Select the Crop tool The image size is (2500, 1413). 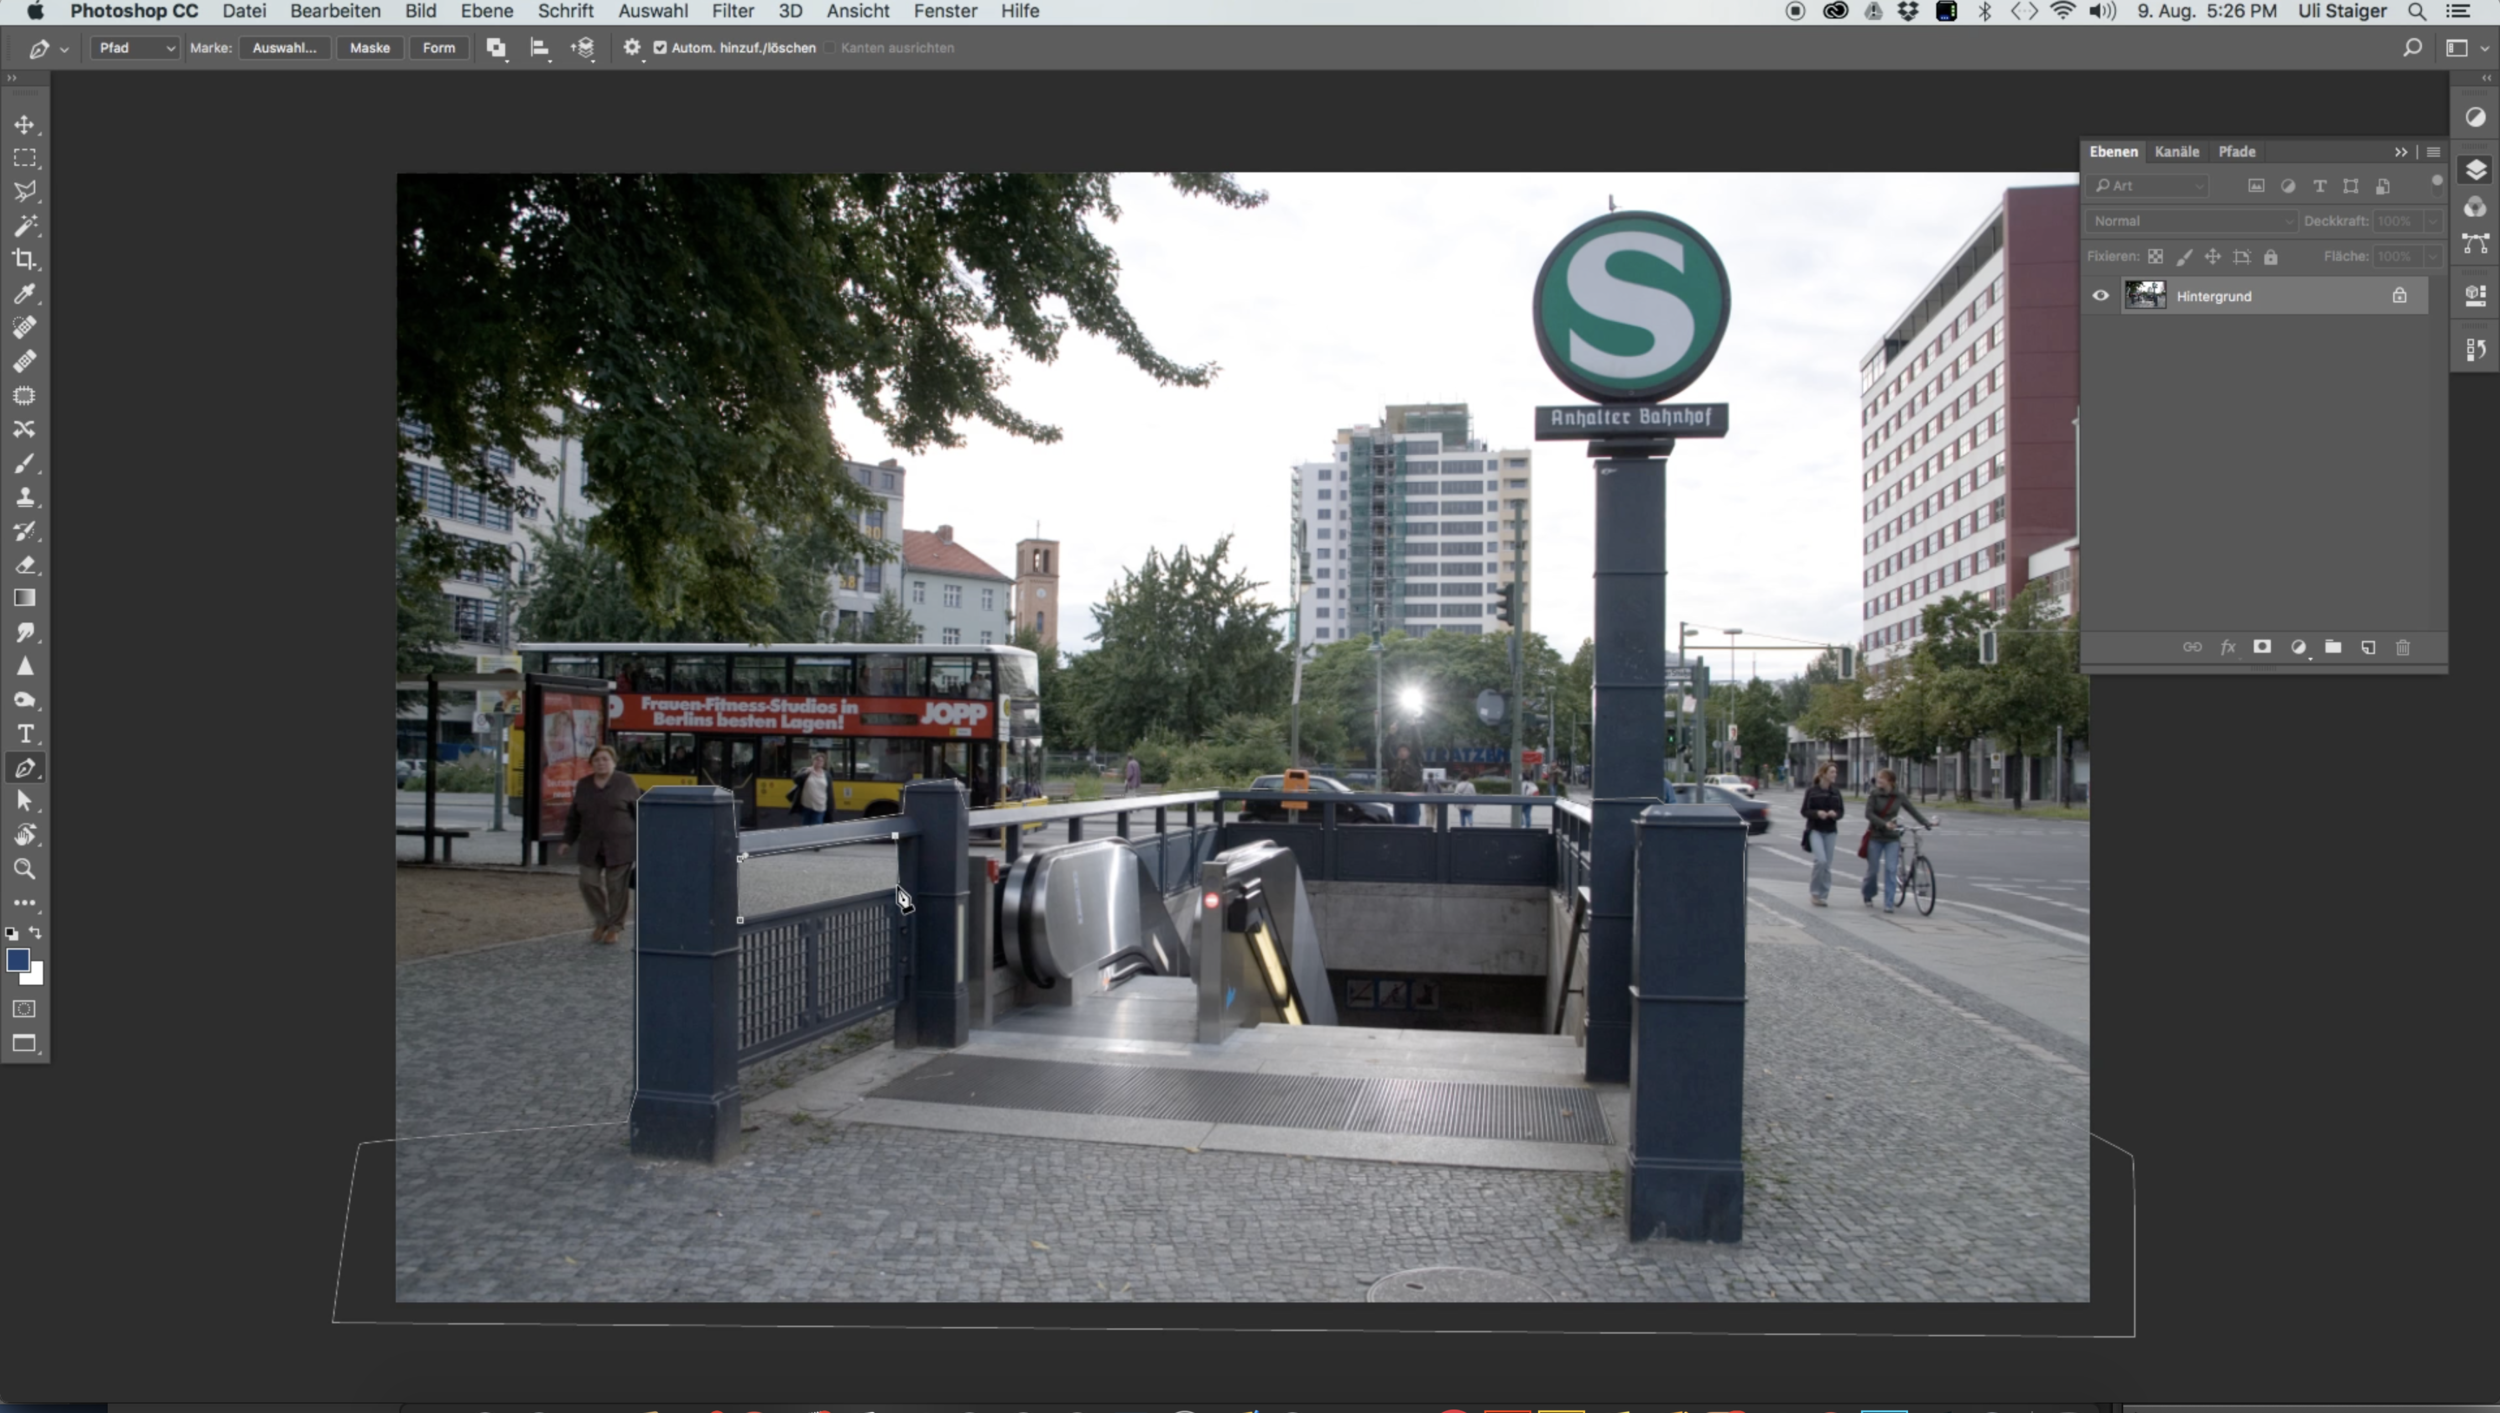point(25,260)
